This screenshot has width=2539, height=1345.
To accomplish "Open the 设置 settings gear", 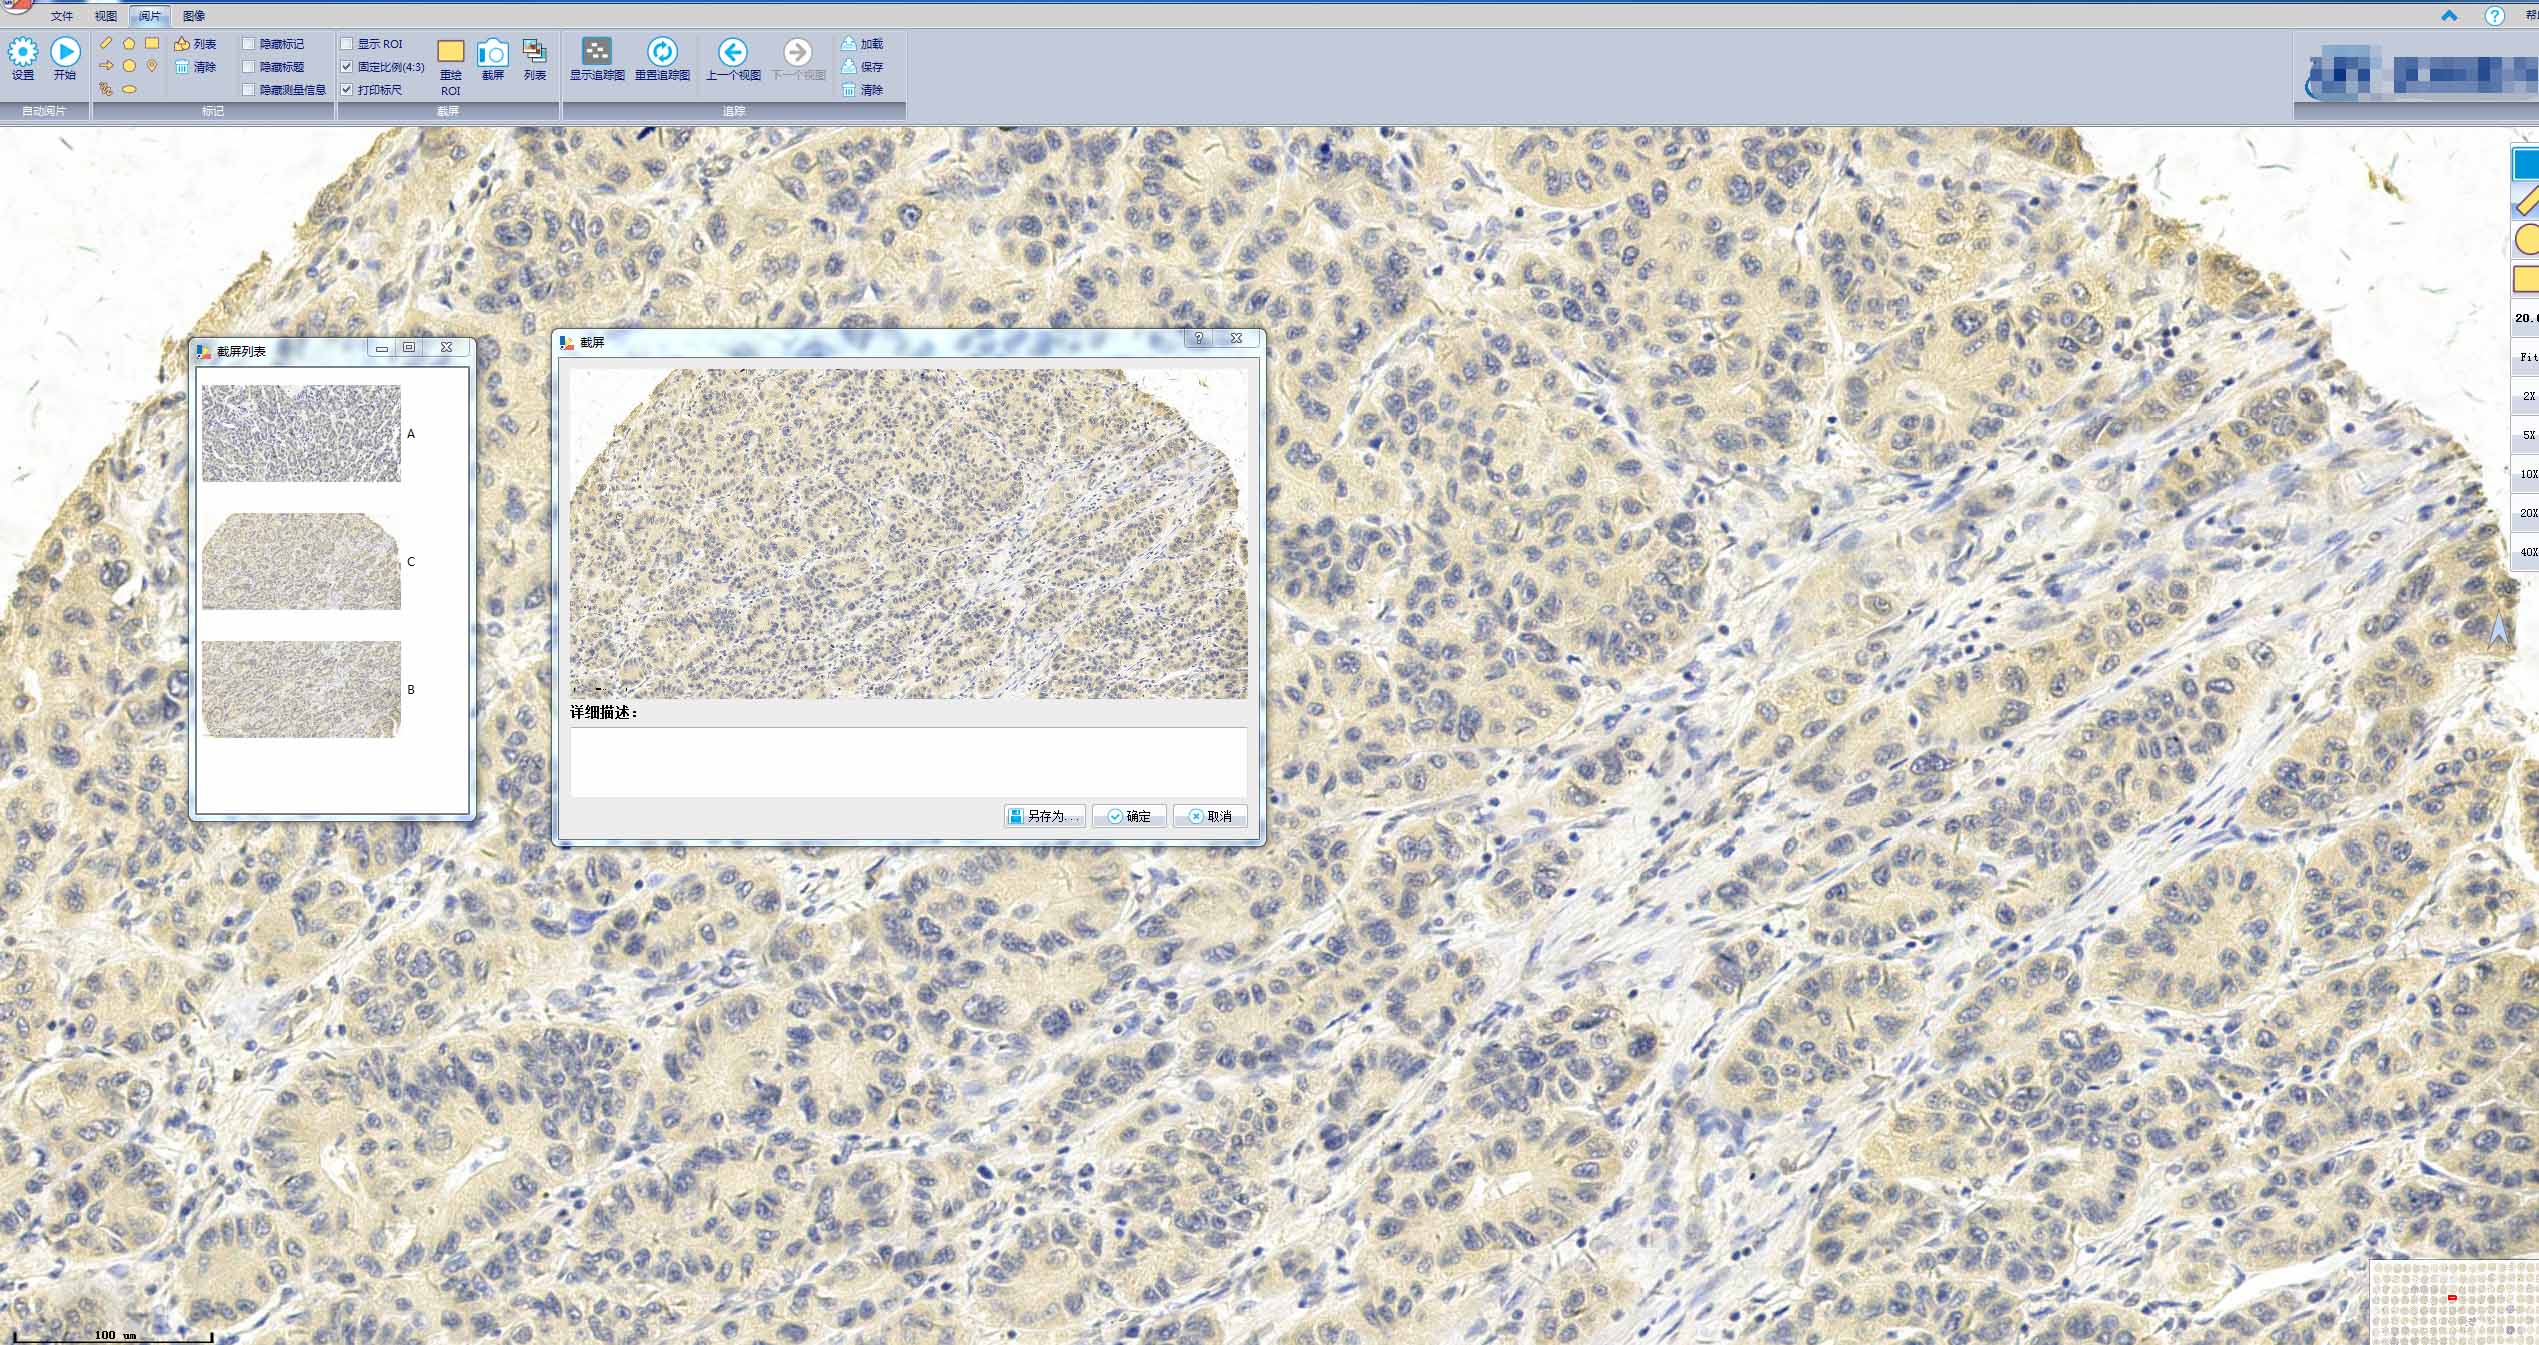I will 23,59.
